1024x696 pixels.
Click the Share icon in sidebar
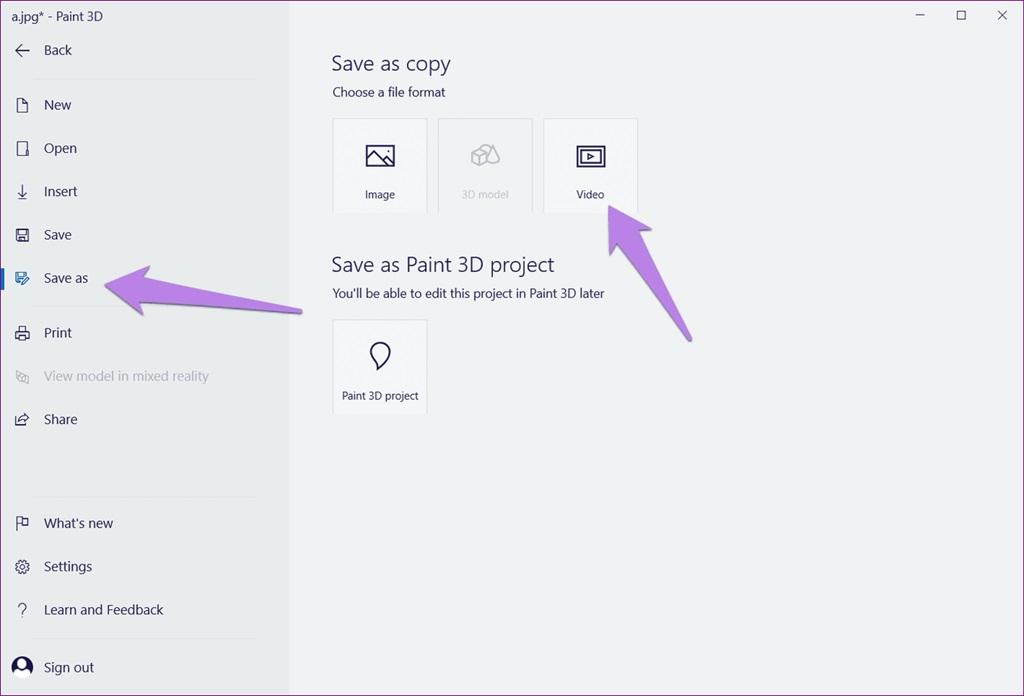coord(22,419)
